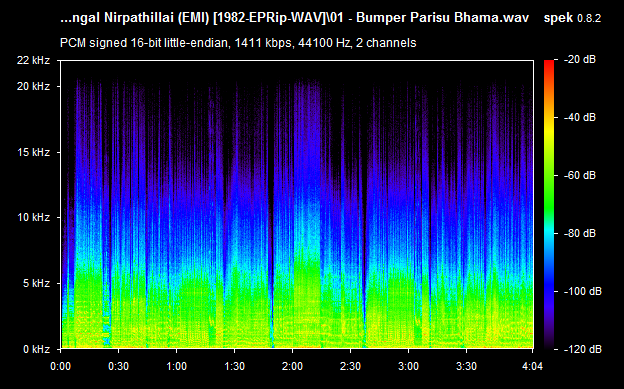Click the 10 kHz frequency axis label
Screen dimensions: 624x389
[x=33, y=217]
